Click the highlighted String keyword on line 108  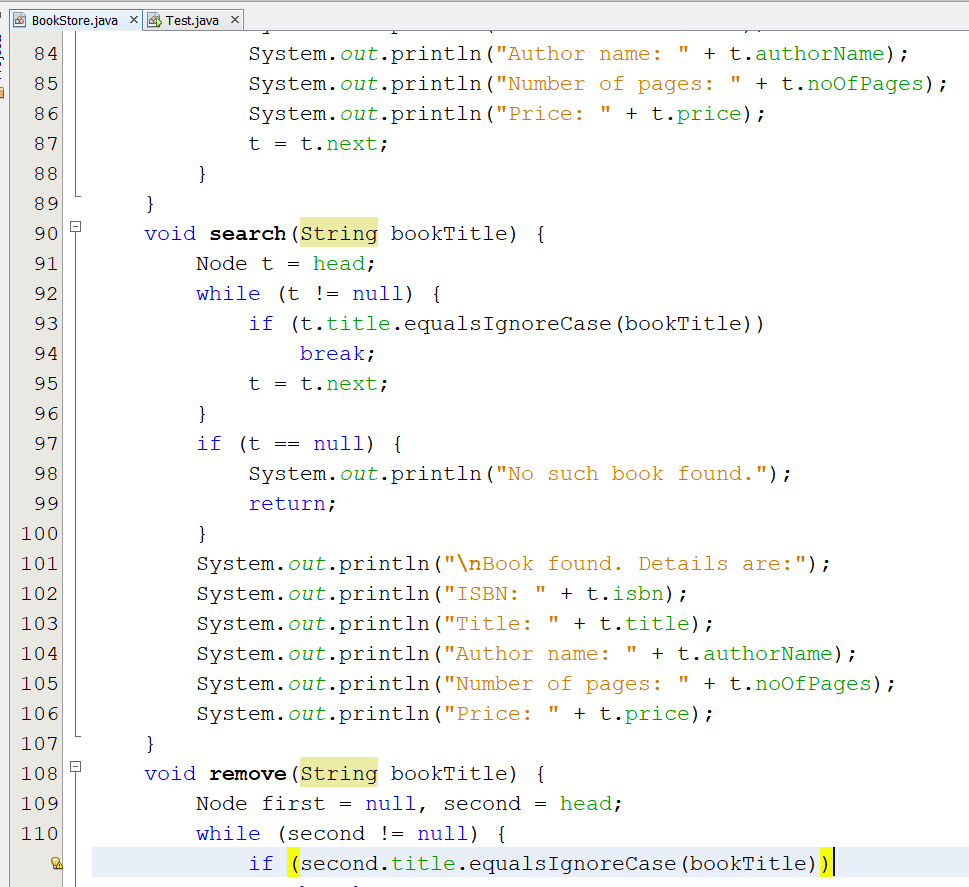coord(337,773)
